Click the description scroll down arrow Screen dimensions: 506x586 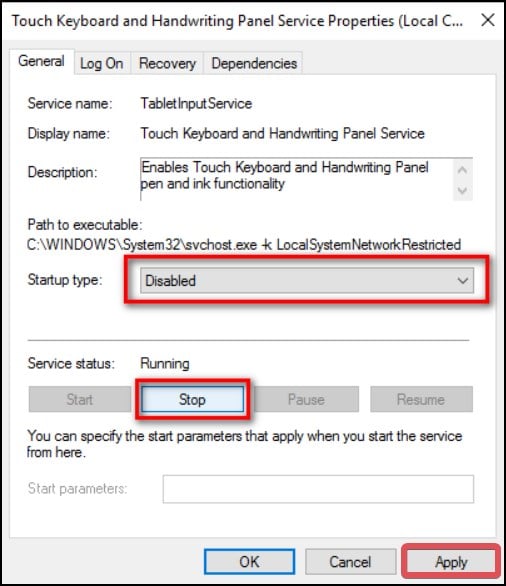tap(462, 191)
